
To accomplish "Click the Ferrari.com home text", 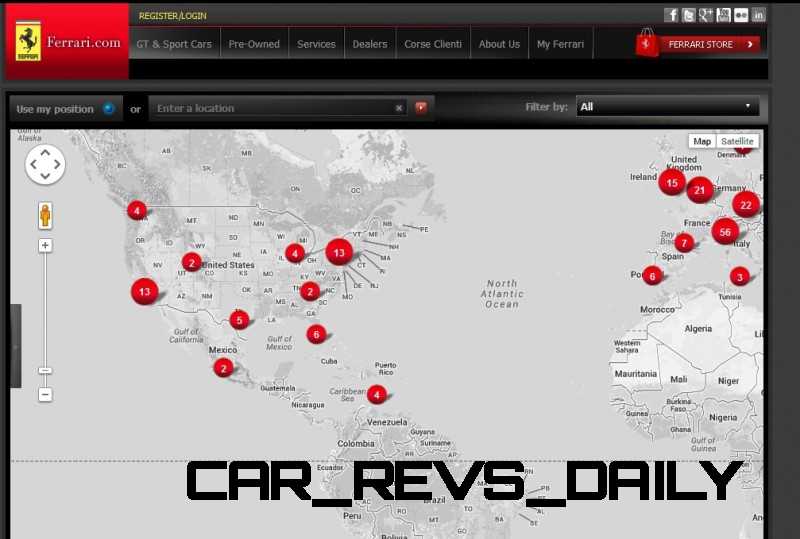I will pyautogui.click(x=84, y=42).
